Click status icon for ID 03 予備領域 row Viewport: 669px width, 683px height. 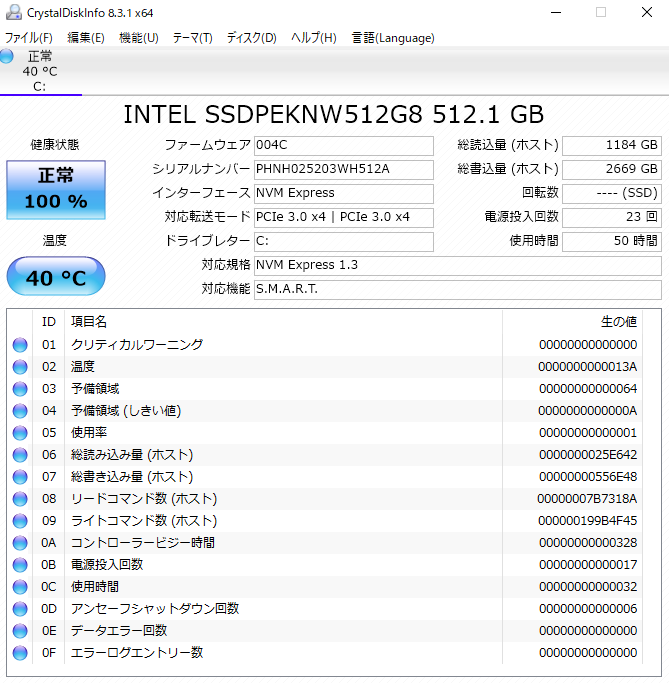point(20,389)
